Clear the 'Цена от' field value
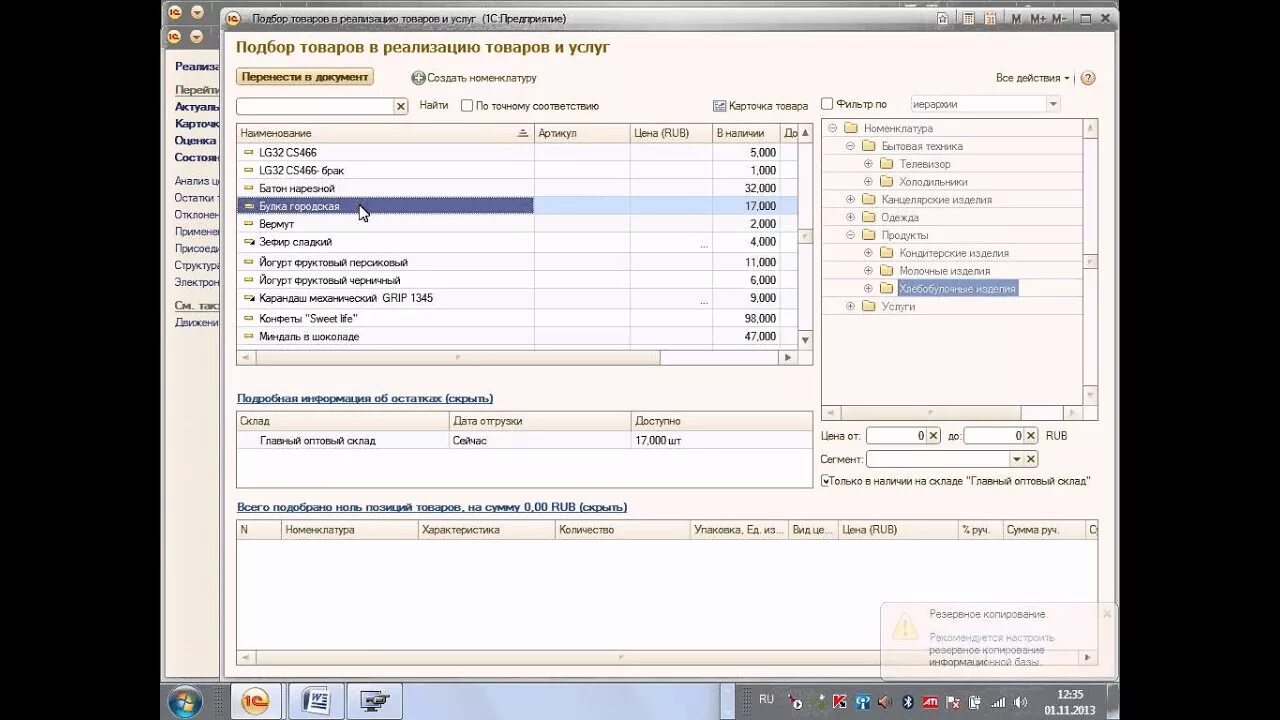Image resolution: width=1280 pixels, height=720 pixels. click(x=933, y=436)
